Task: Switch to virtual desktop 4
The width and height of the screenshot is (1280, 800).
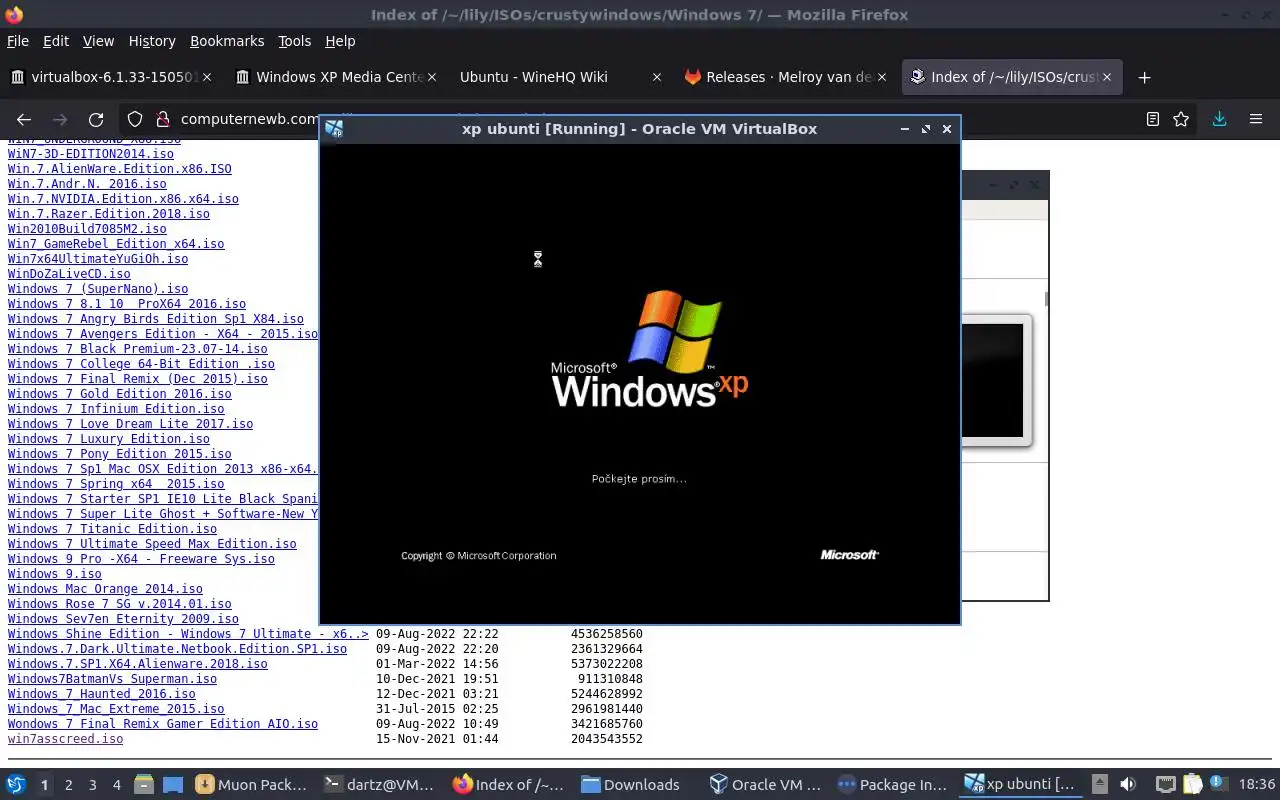Action: pyautogui.click(x=116, y=785)
